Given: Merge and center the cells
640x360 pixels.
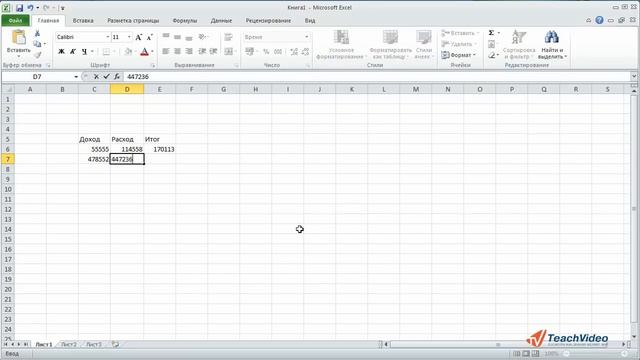Looking at the screenshot, I should (x=228, y=51).
